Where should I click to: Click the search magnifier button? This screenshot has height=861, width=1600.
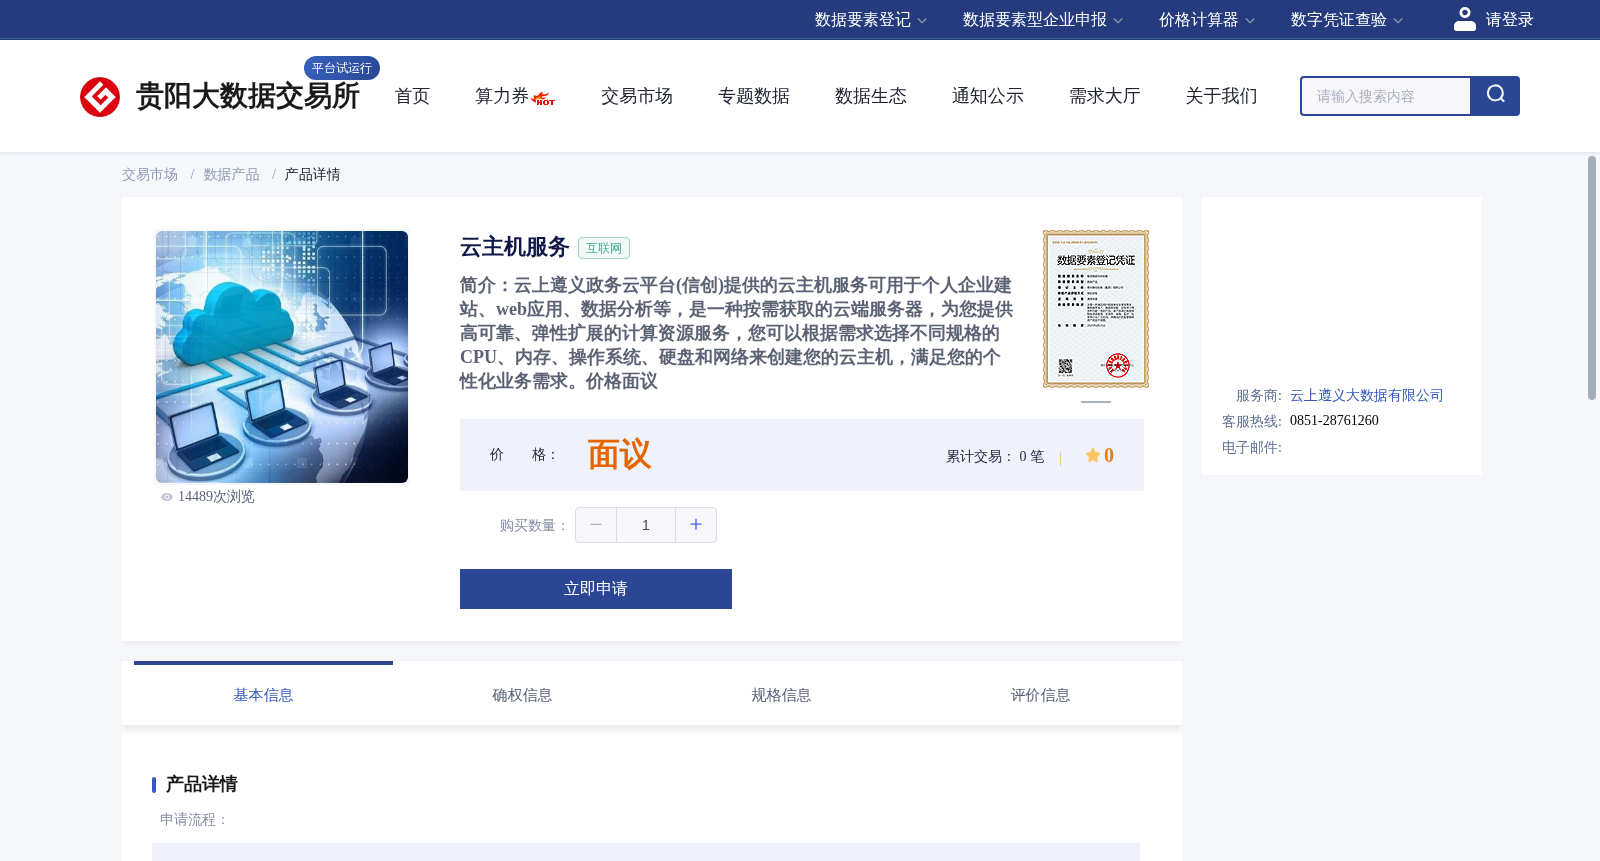coord(1495,96)
